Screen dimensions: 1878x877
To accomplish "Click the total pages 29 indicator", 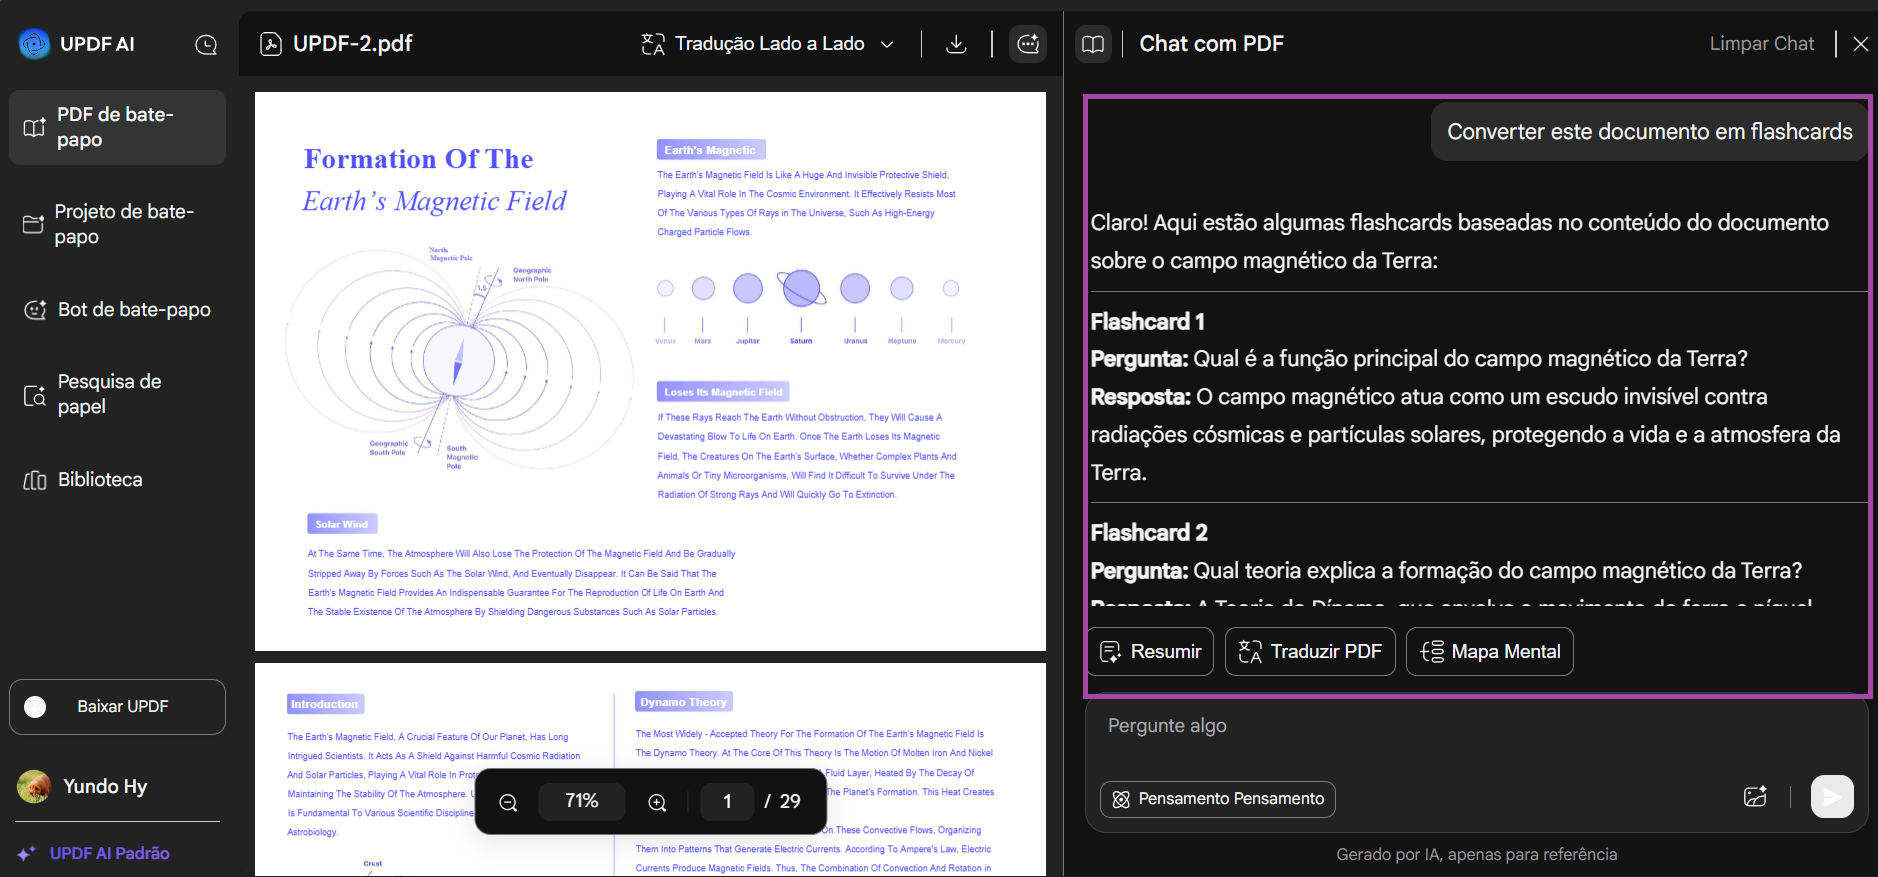I will click(790, 801).
